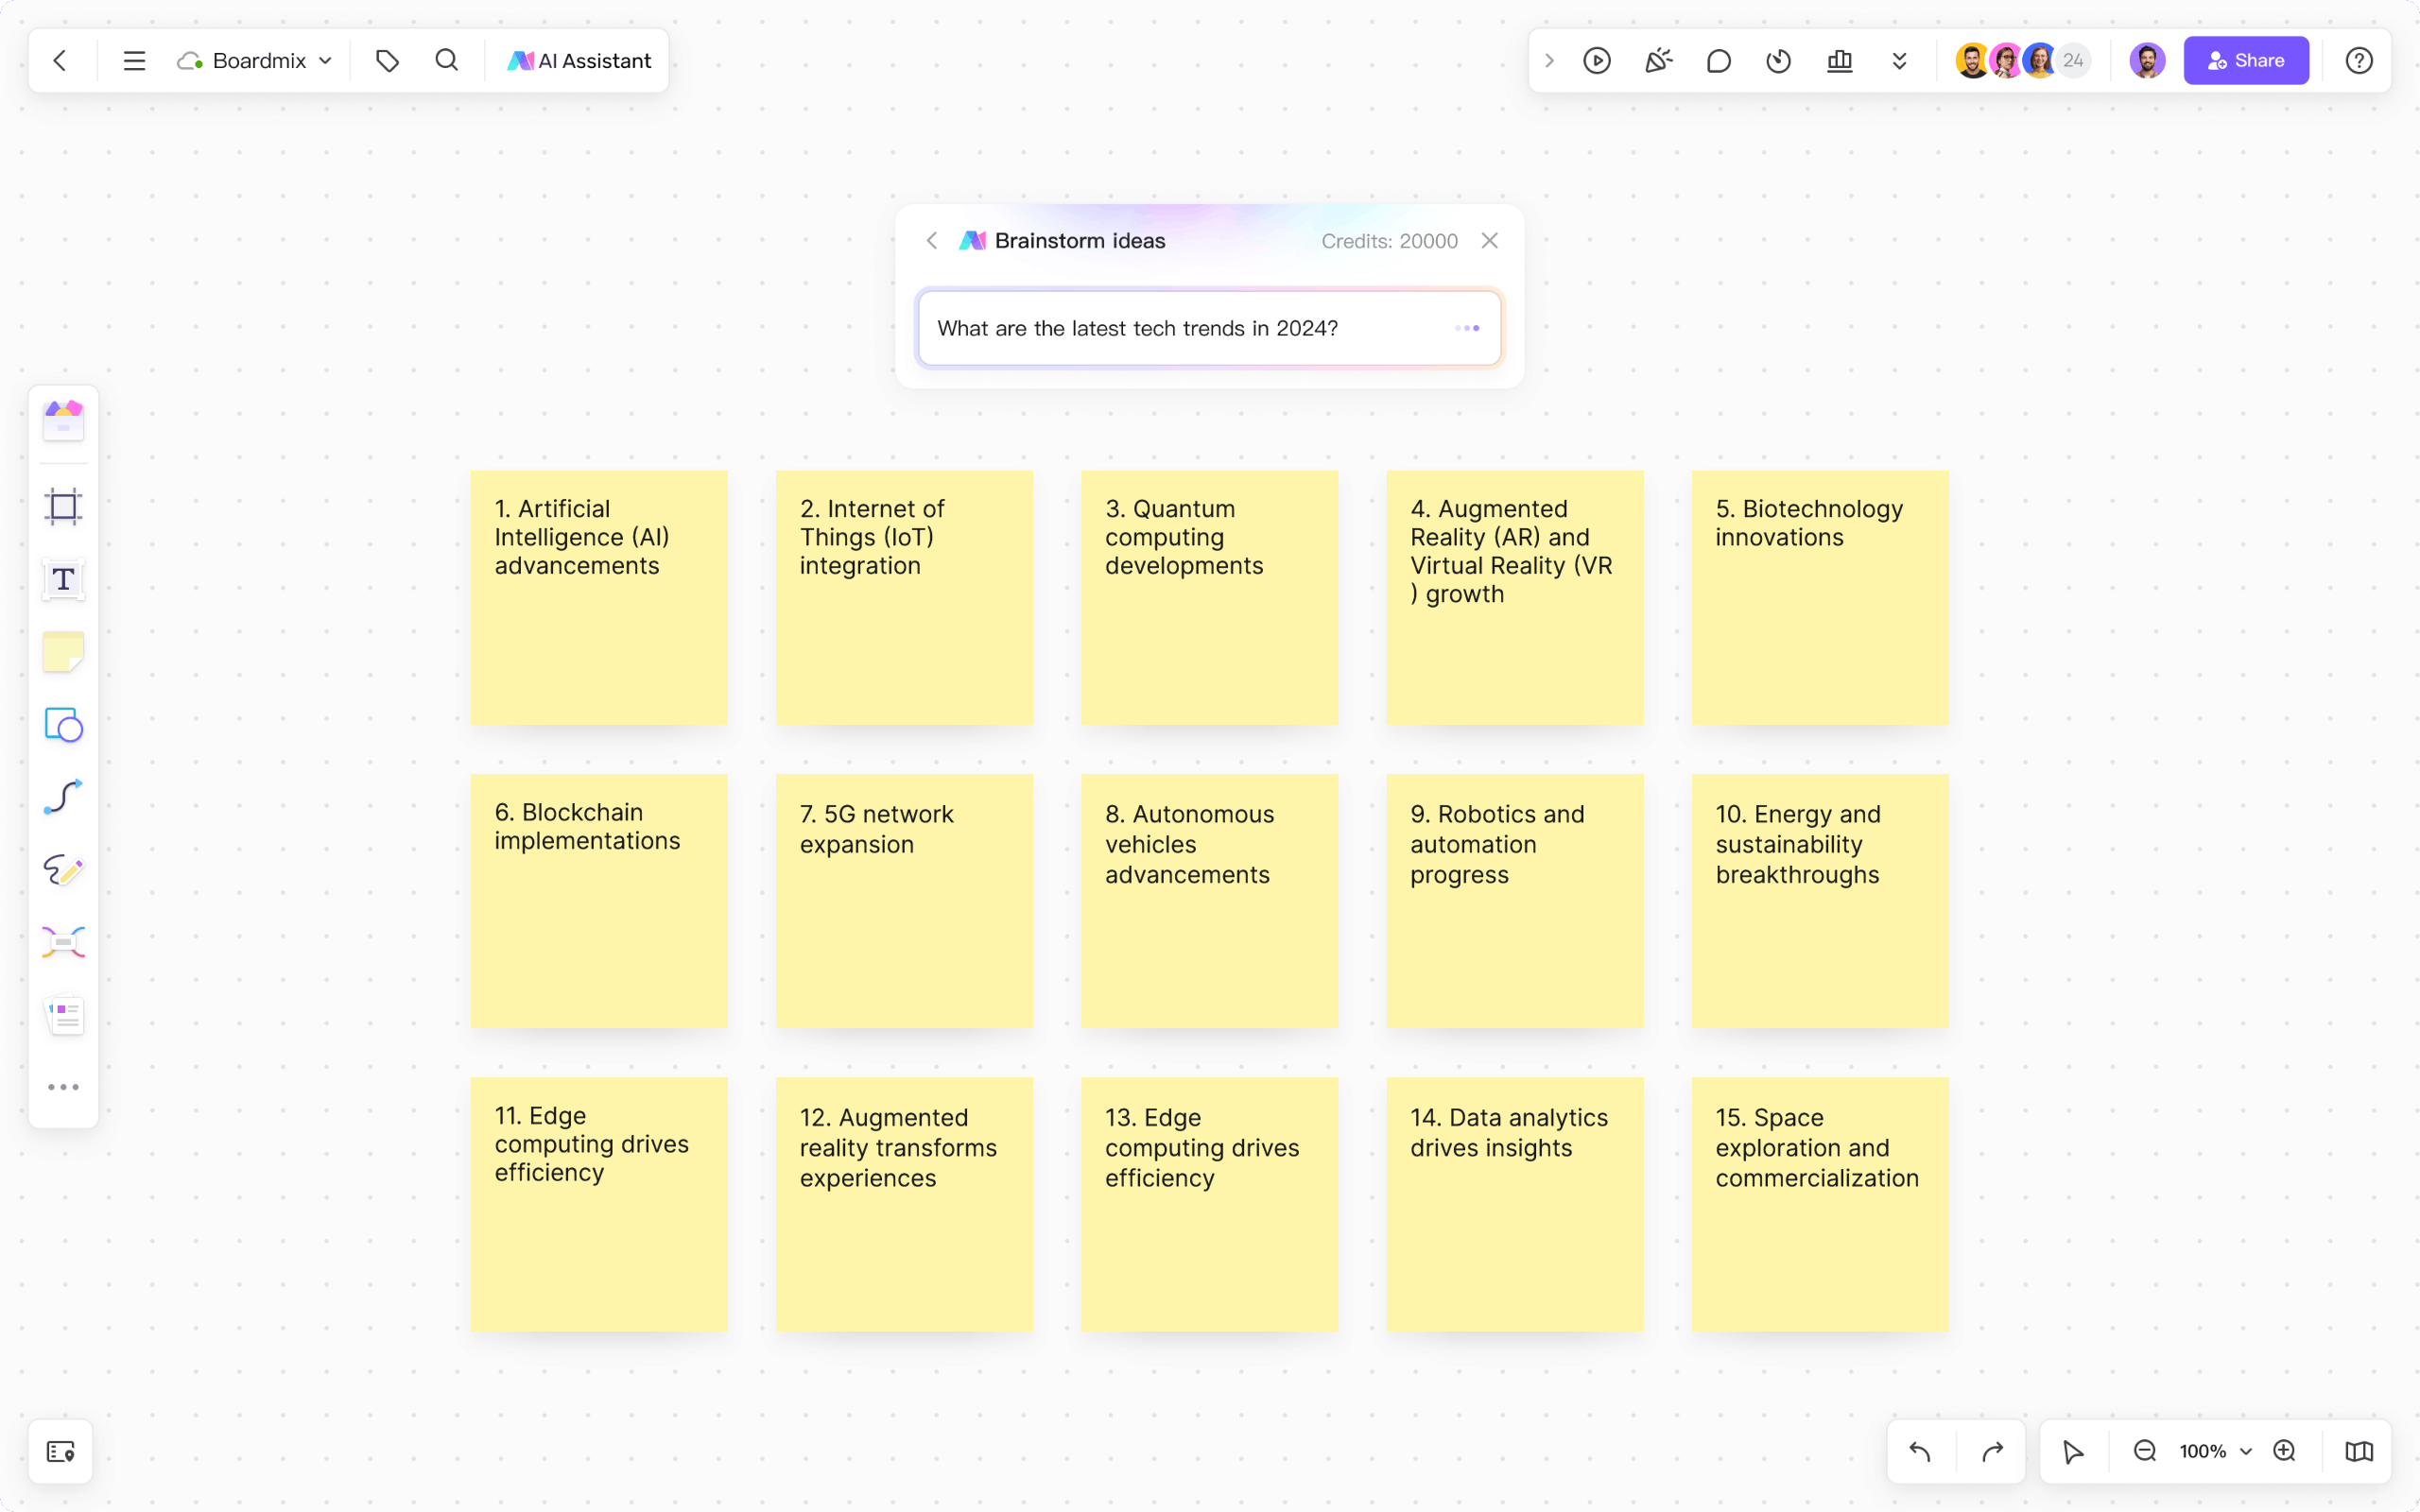2420x1512 pixels.
Task: Select the Sticky Note tool
Action: (x=63, y=651)
